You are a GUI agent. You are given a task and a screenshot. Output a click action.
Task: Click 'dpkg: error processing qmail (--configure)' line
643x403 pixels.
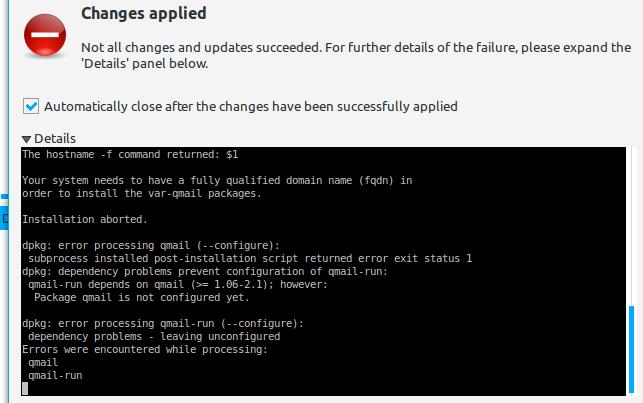coord(150,246)
